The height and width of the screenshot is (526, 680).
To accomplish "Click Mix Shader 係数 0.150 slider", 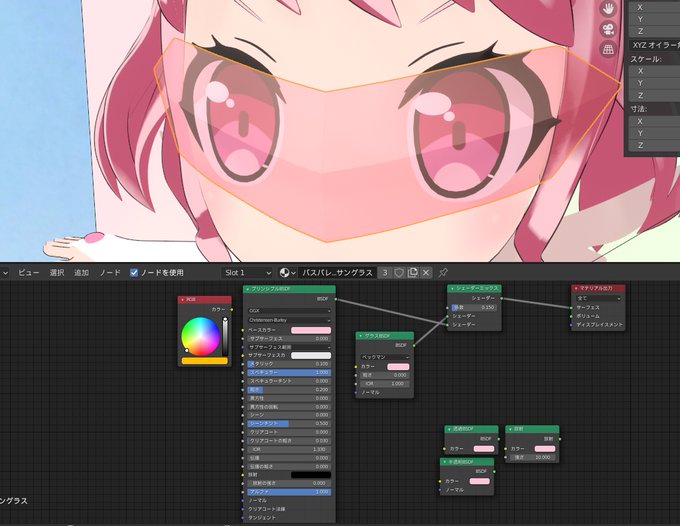I will tap(474, 307).
